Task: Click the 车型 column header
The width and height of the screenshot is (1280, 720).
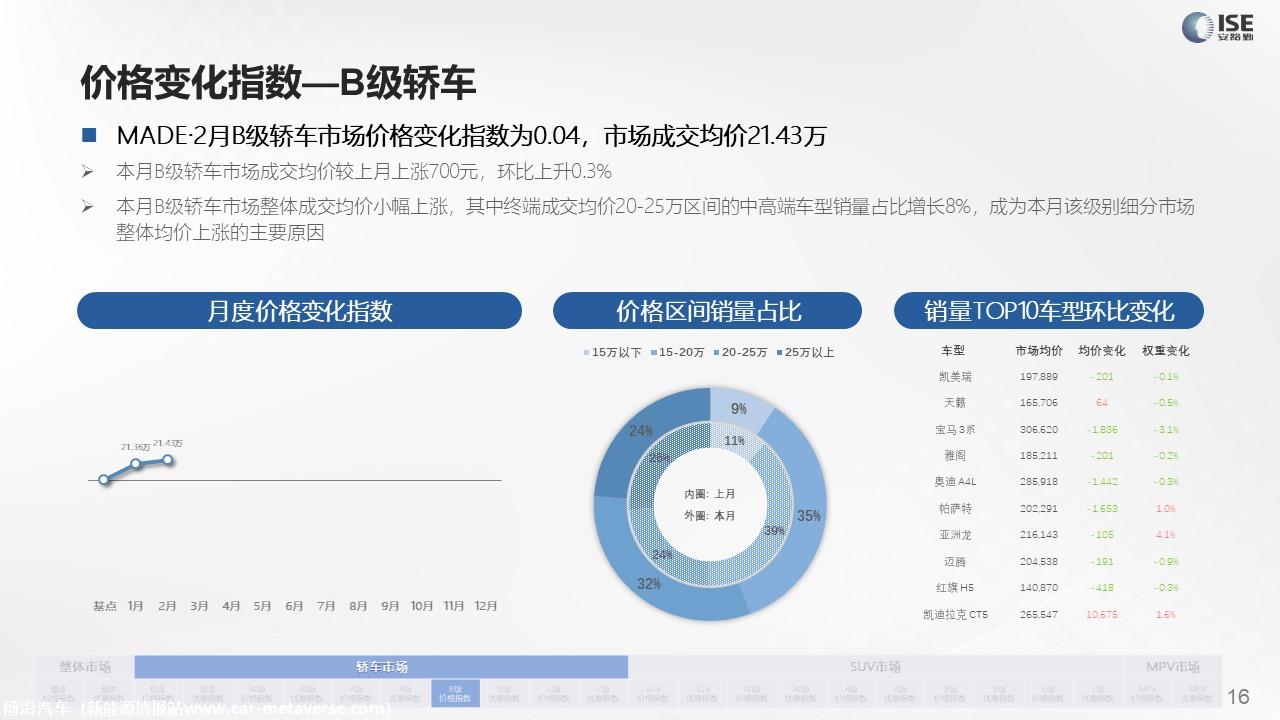Action: pyautogui.click(x=953, y=351)
